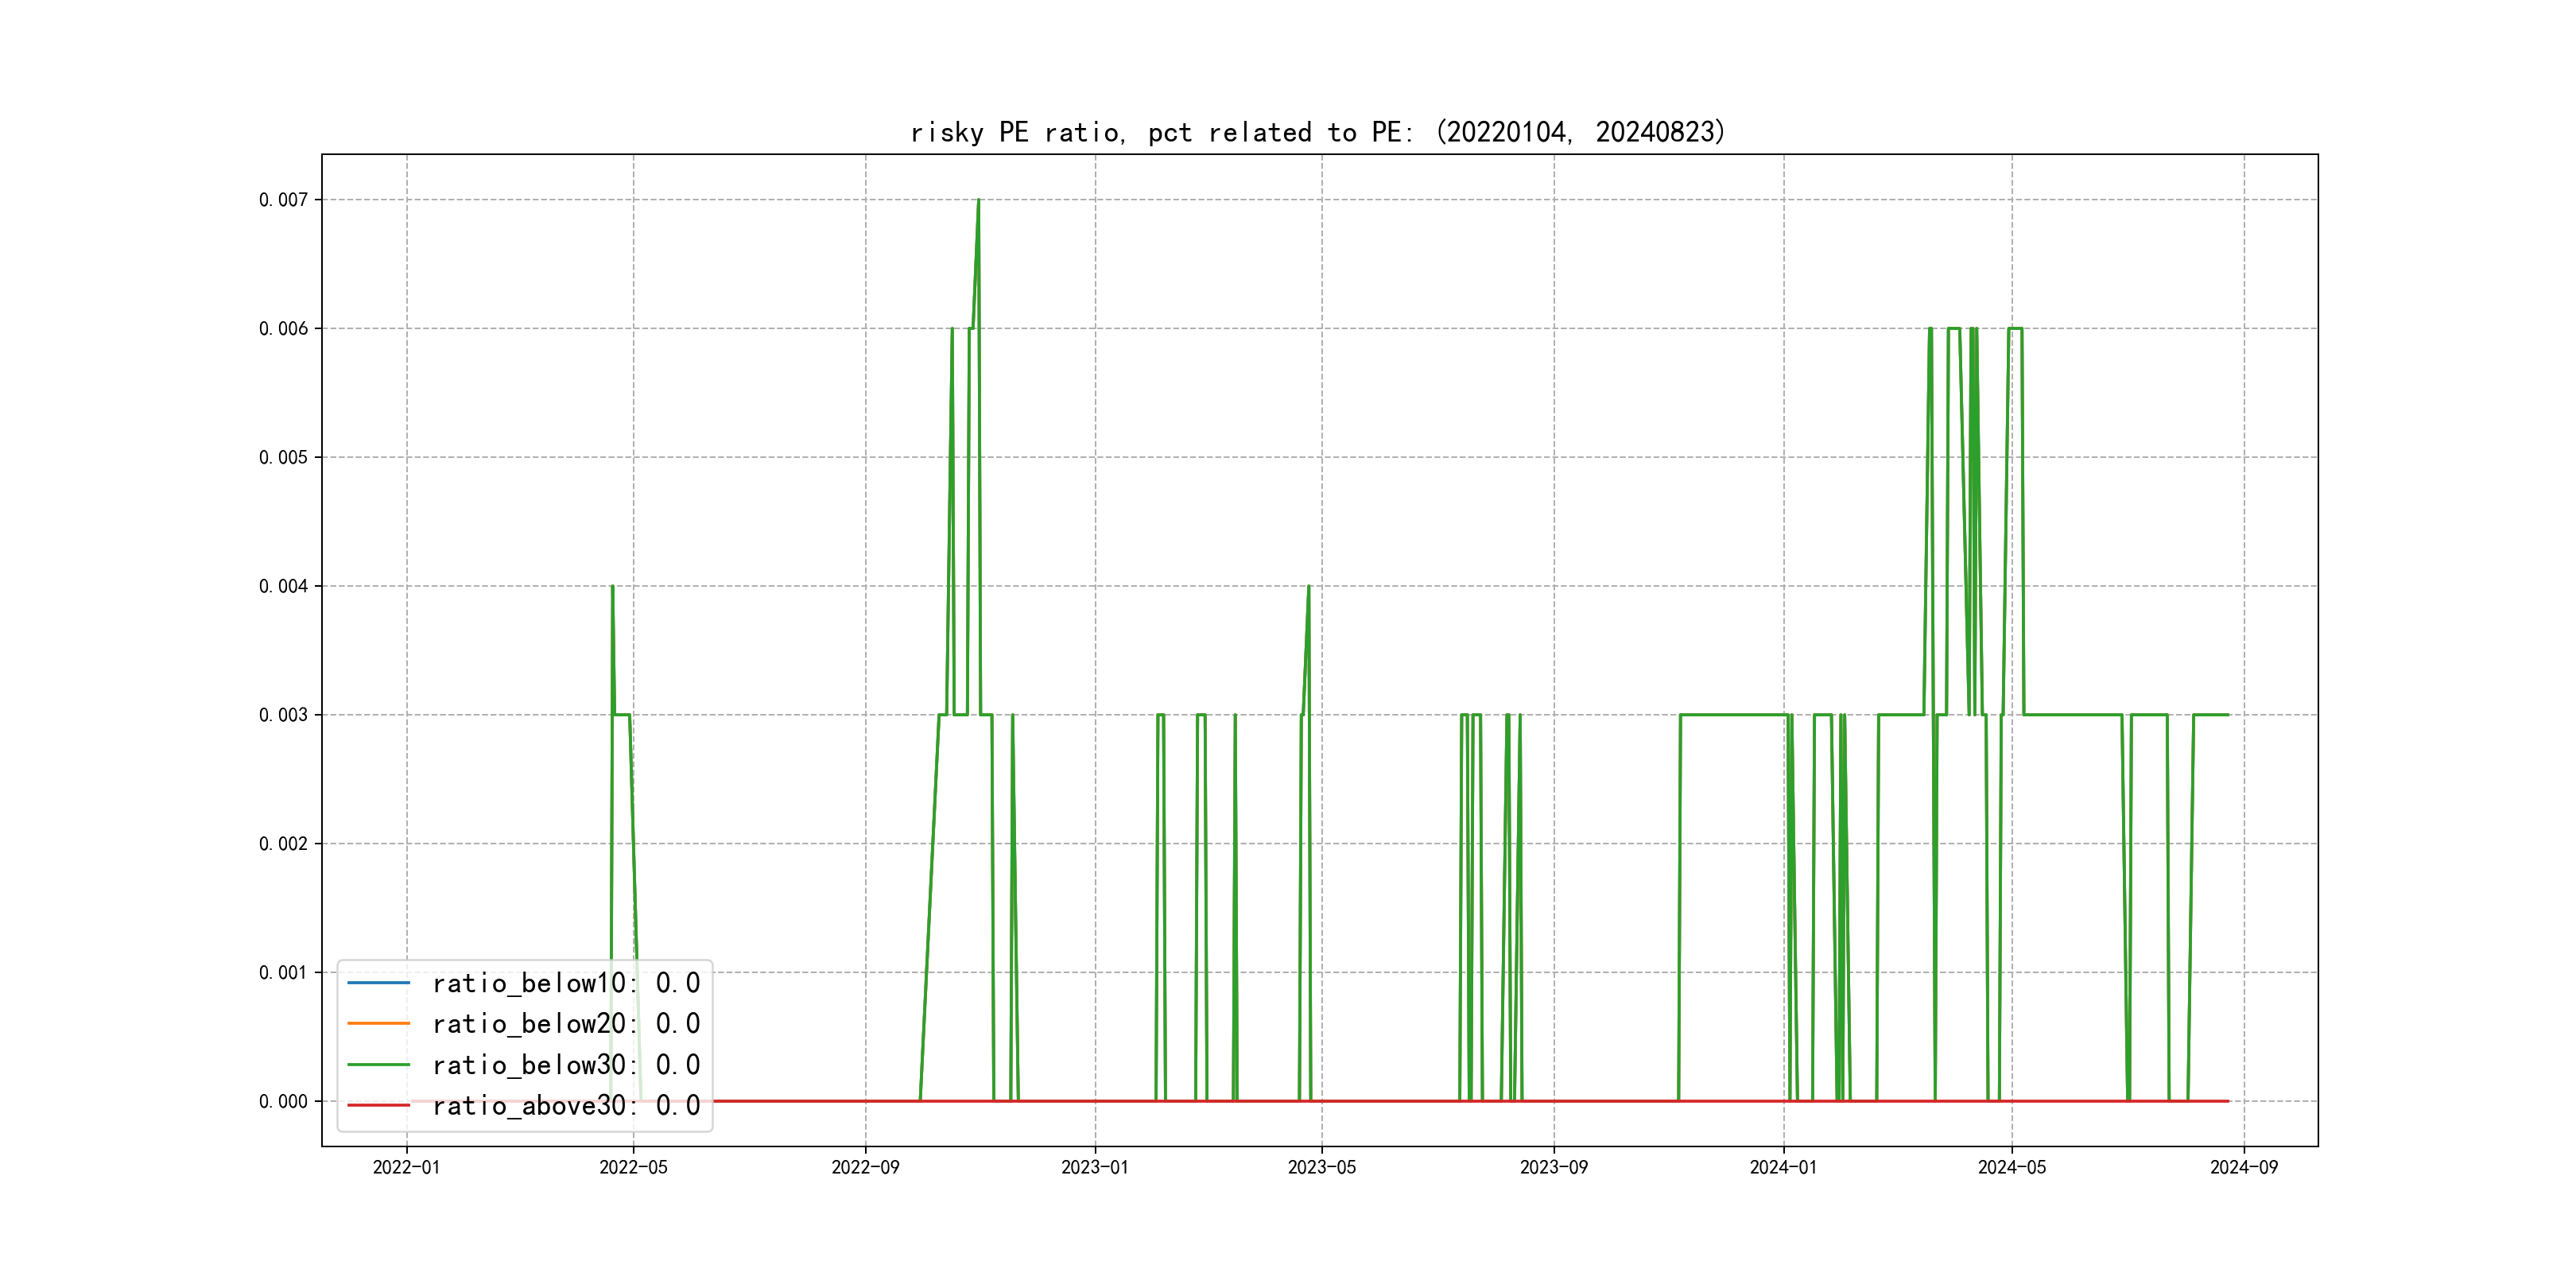2576x1288 pixels.
Task: Click the 0.004 spike before 2022-05
Action: pyautogui.click(x=612, y=589)
